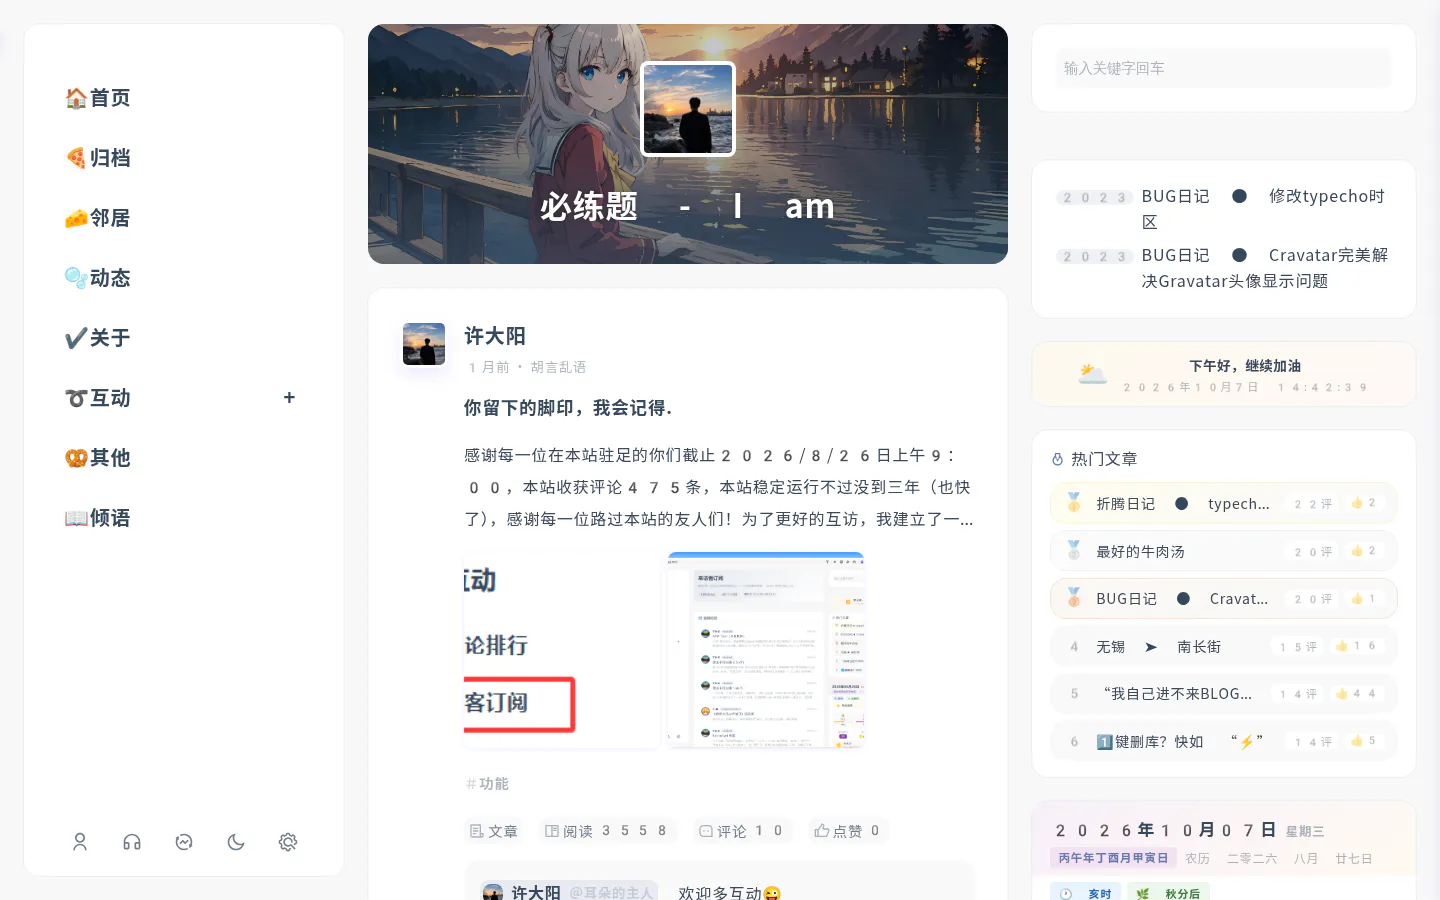Open 归档 in sidebar menu
Viewport: 1440px width, 900px height.
tap(98, 158)
